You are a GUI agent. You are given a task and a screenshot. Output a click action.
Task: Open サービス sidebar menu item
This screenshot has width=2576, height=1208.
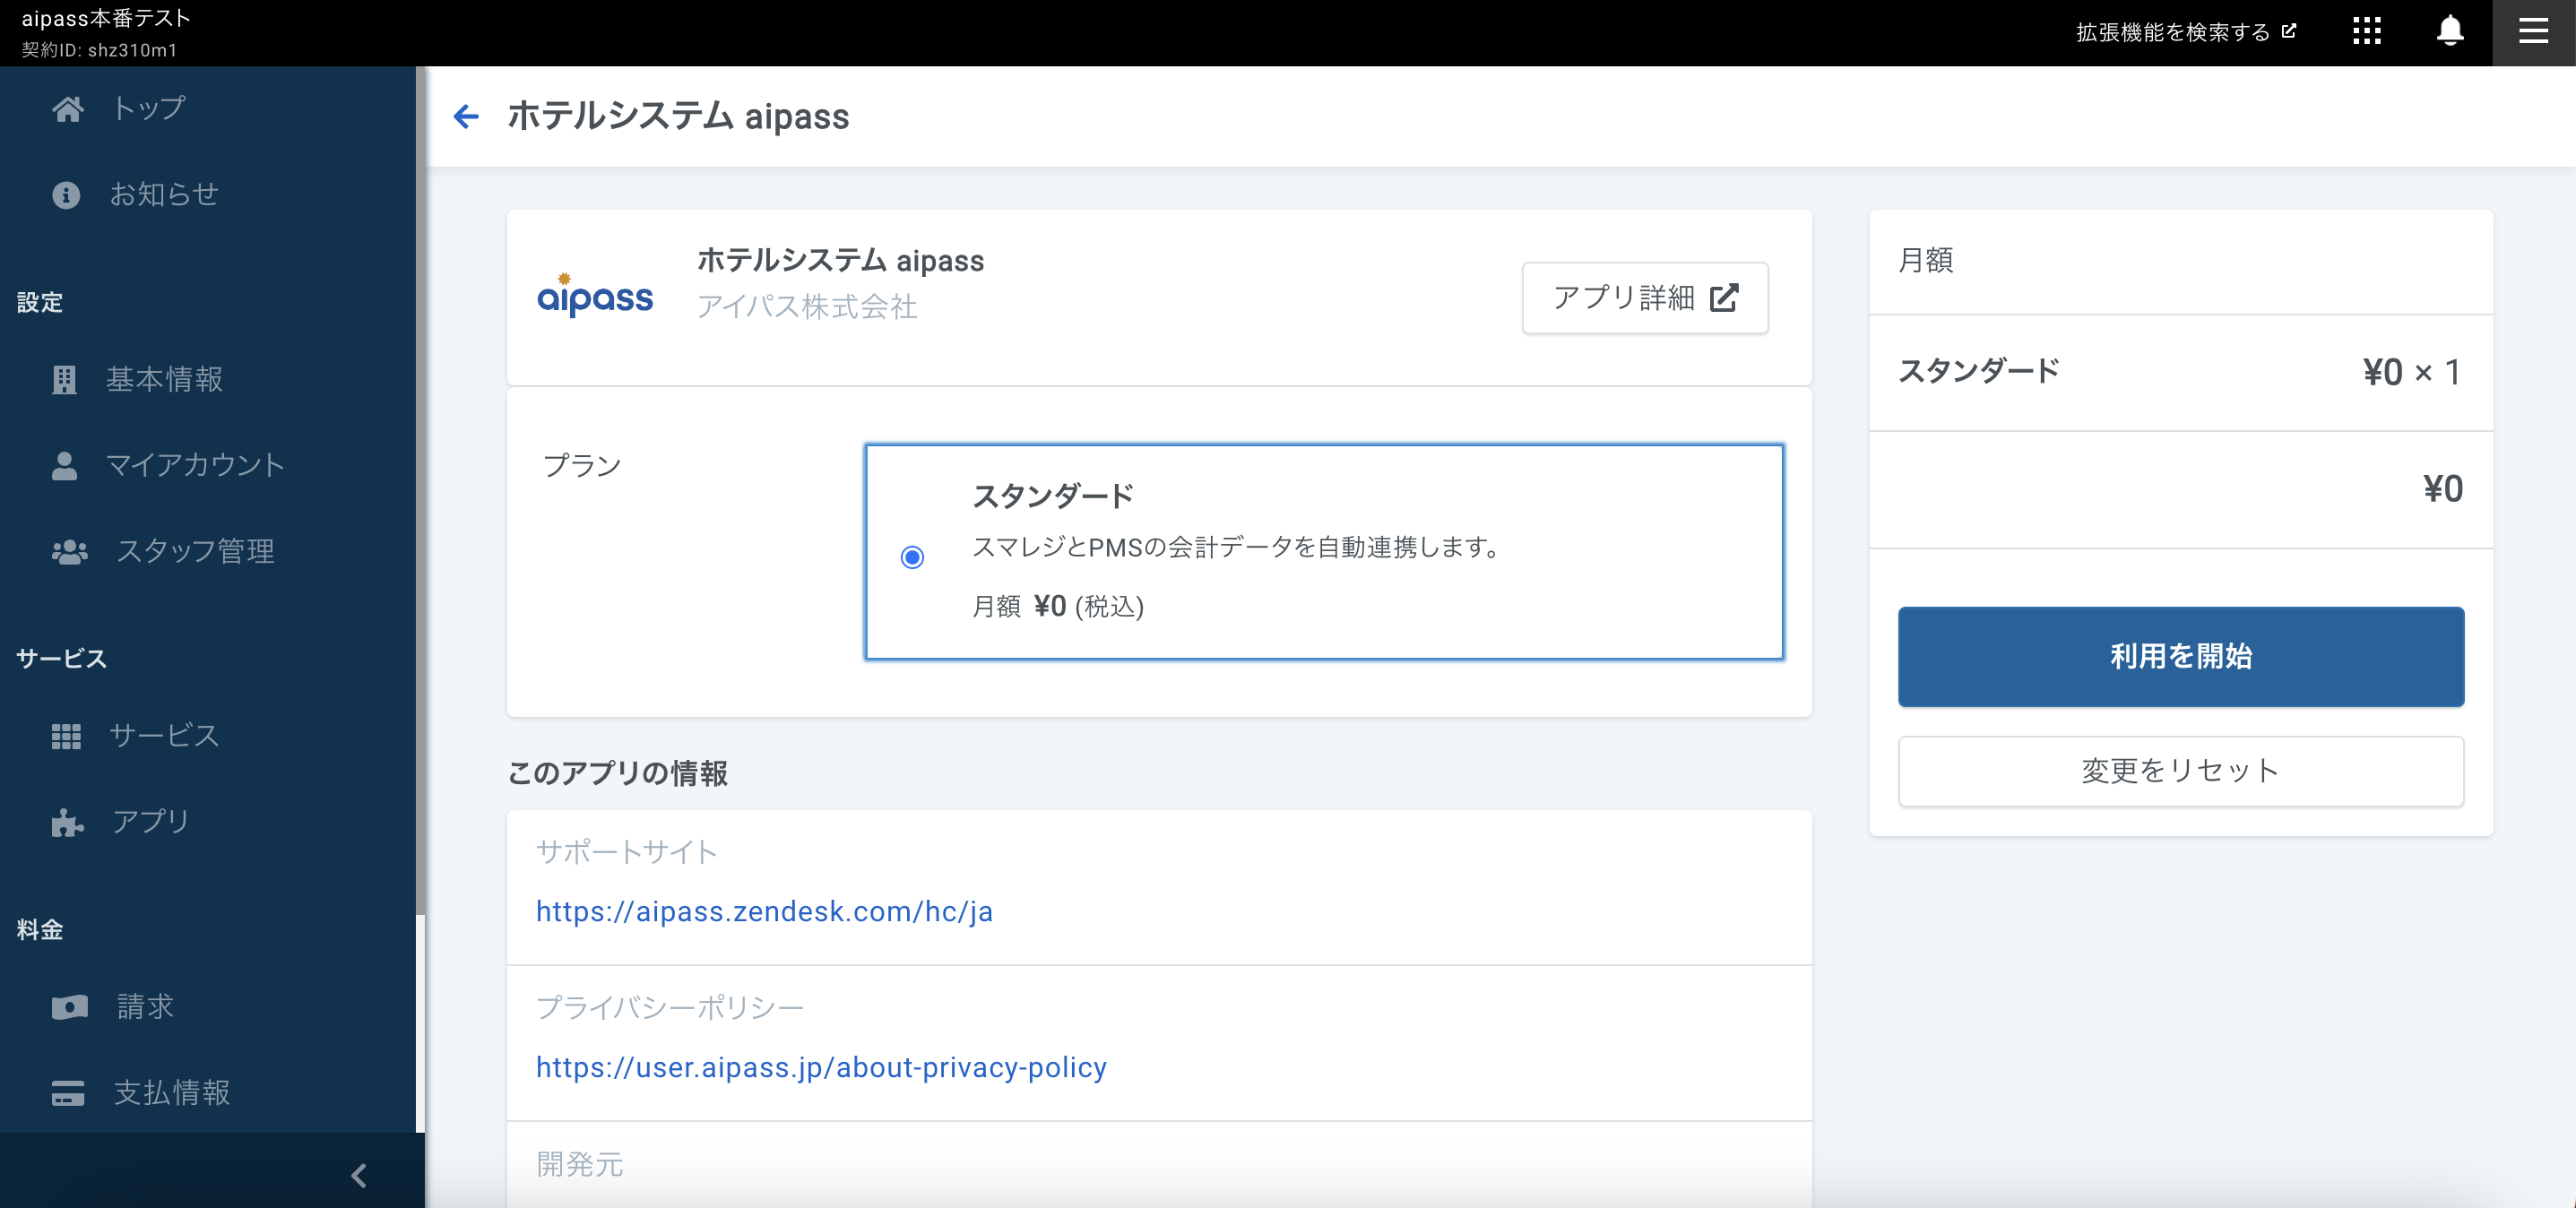click(x=164, y=736)
